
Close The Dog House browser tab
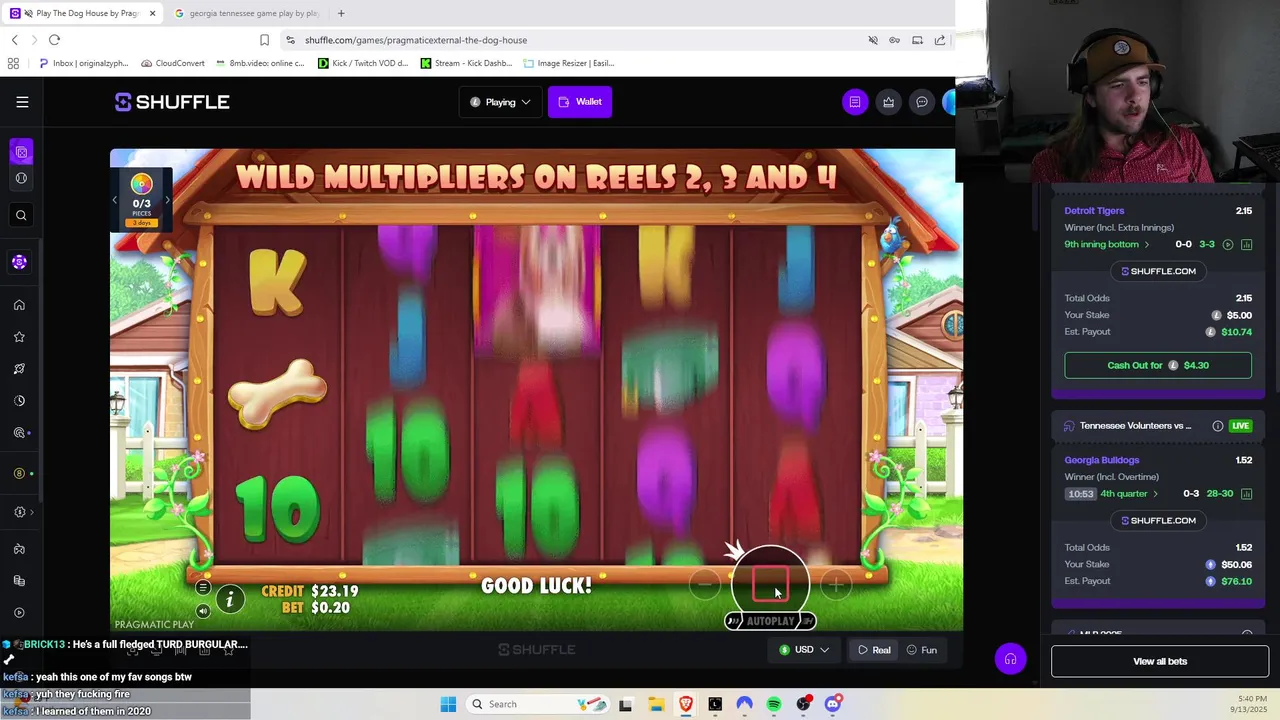(x=153, y=13)
